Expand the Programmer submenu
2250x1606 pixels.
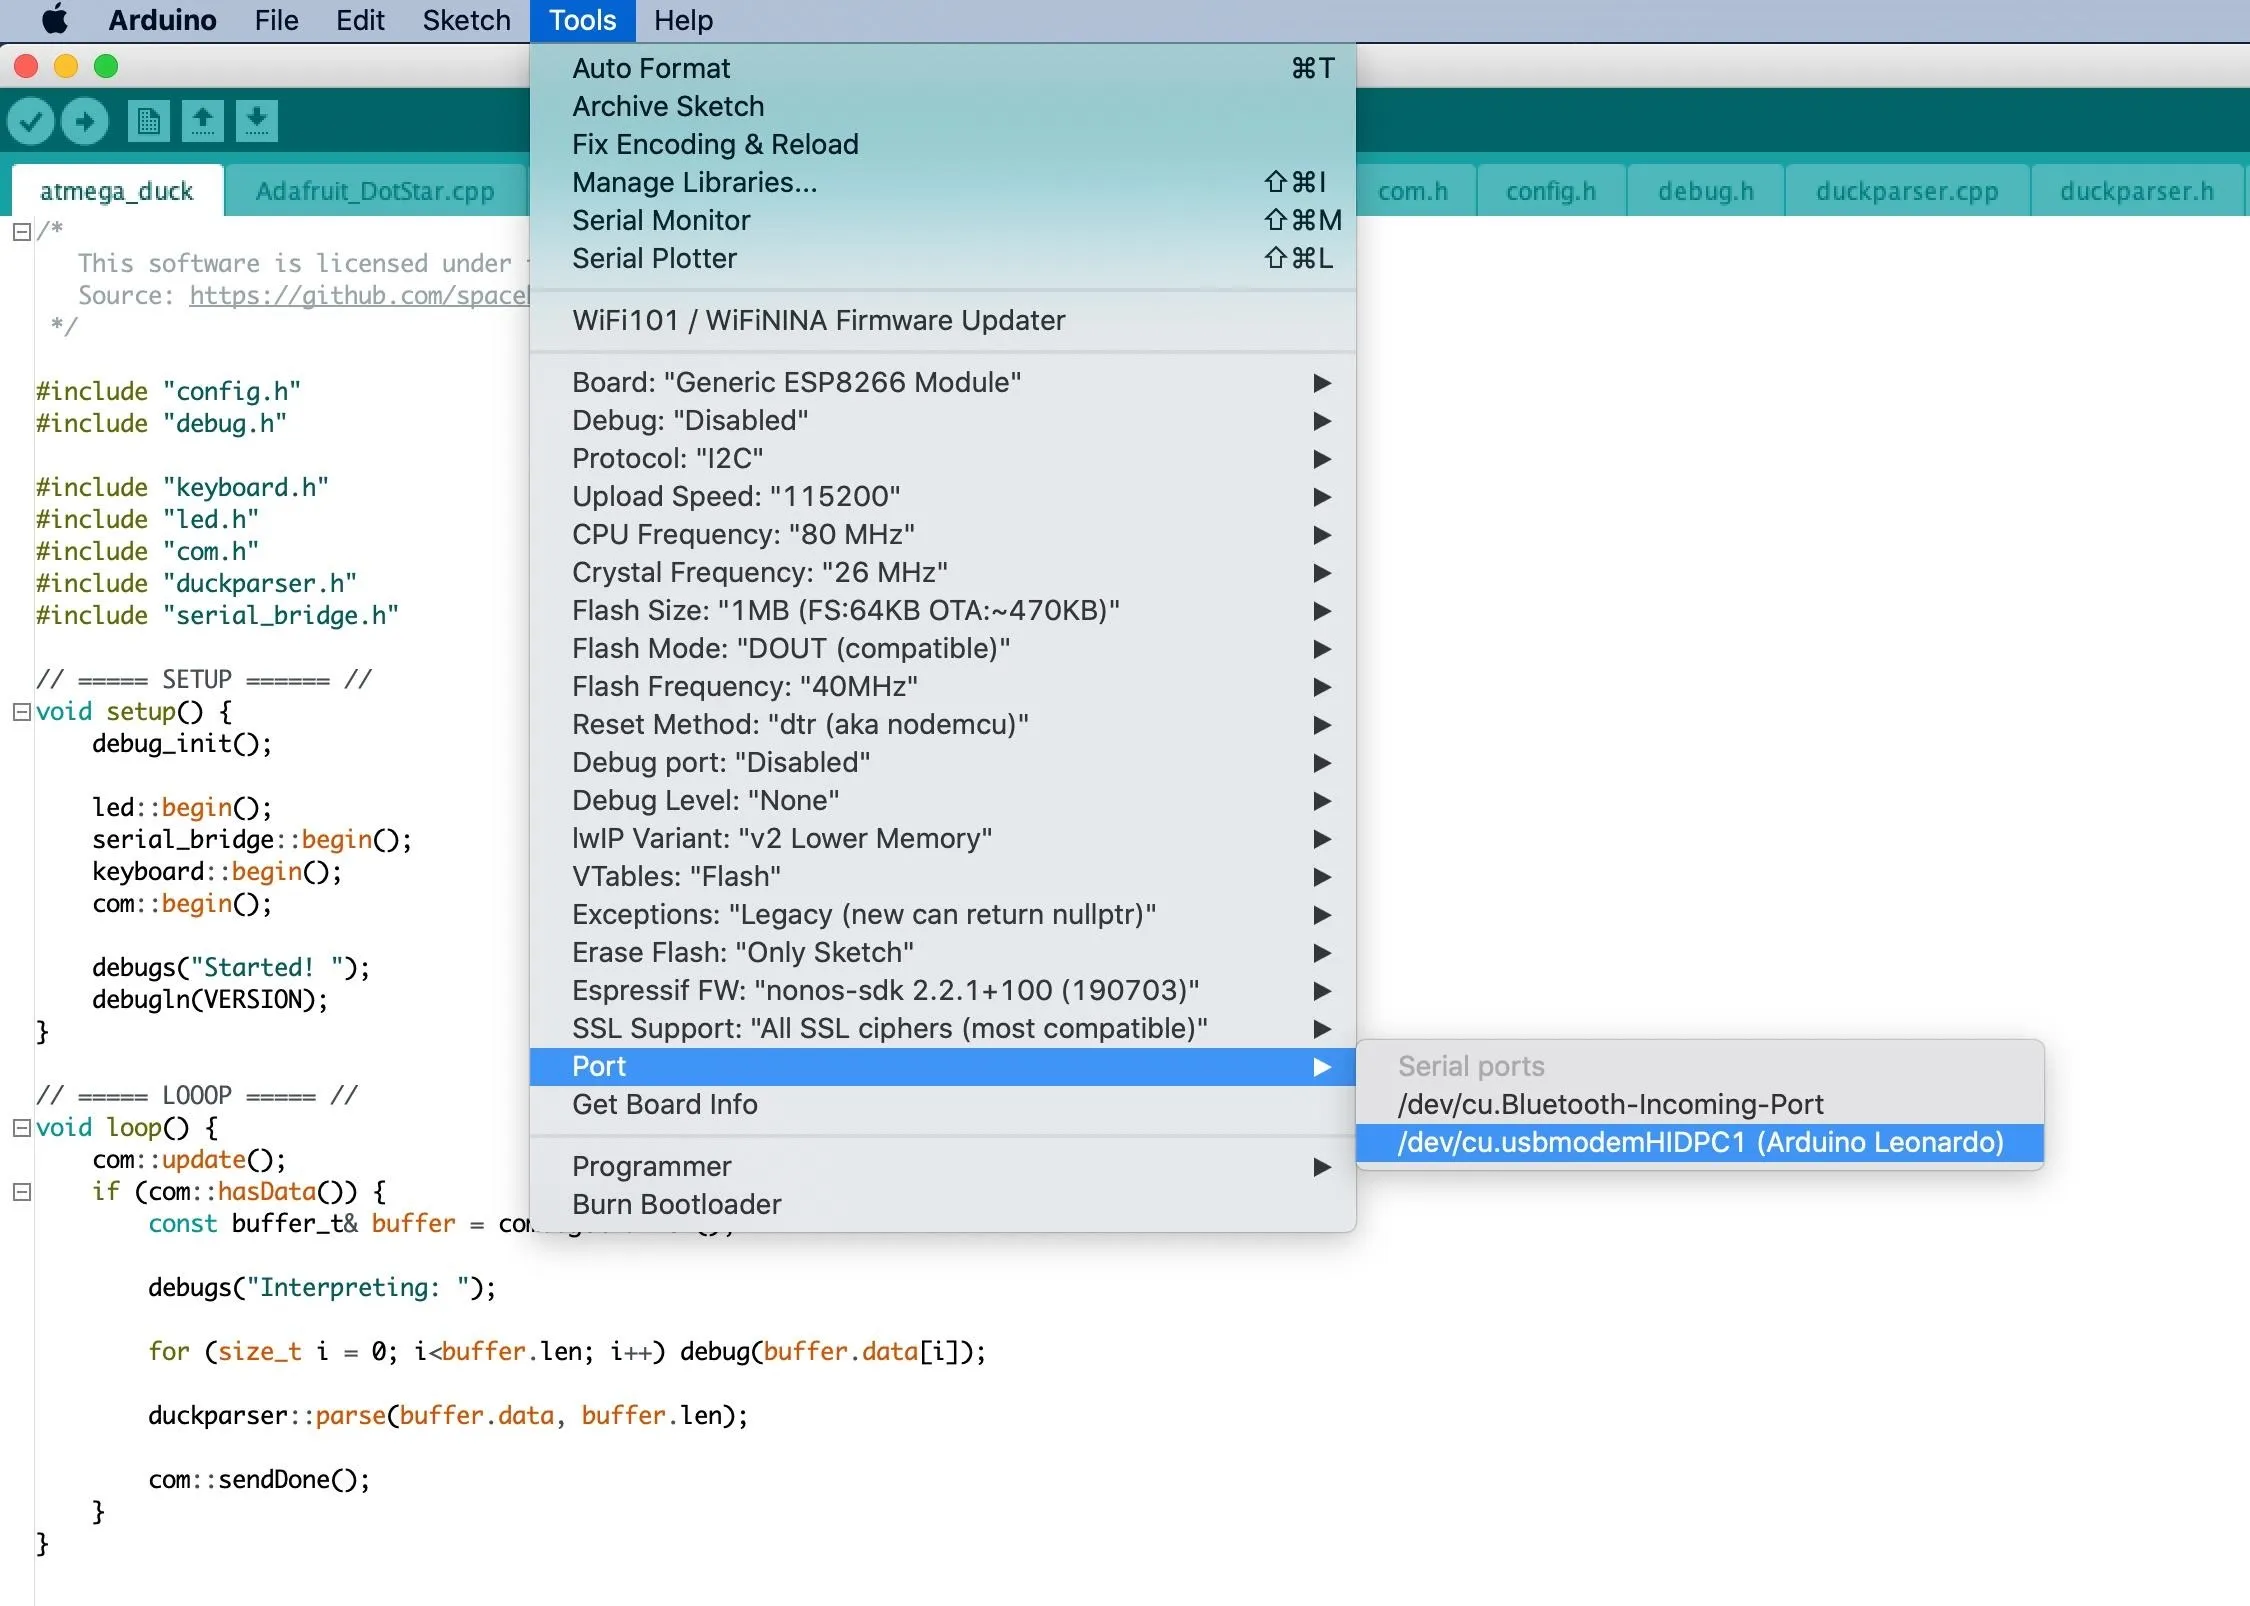click(x=943, y=1167)
